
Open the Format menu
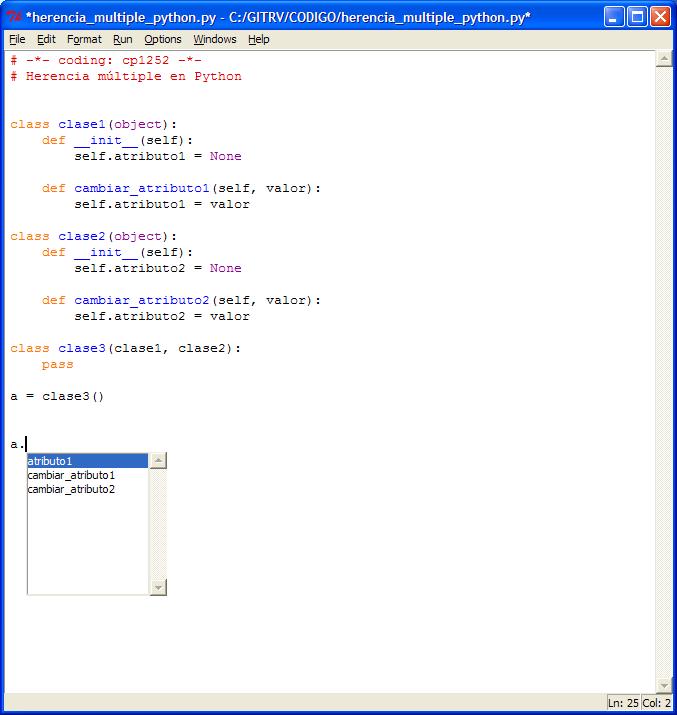tap(84, 39)
